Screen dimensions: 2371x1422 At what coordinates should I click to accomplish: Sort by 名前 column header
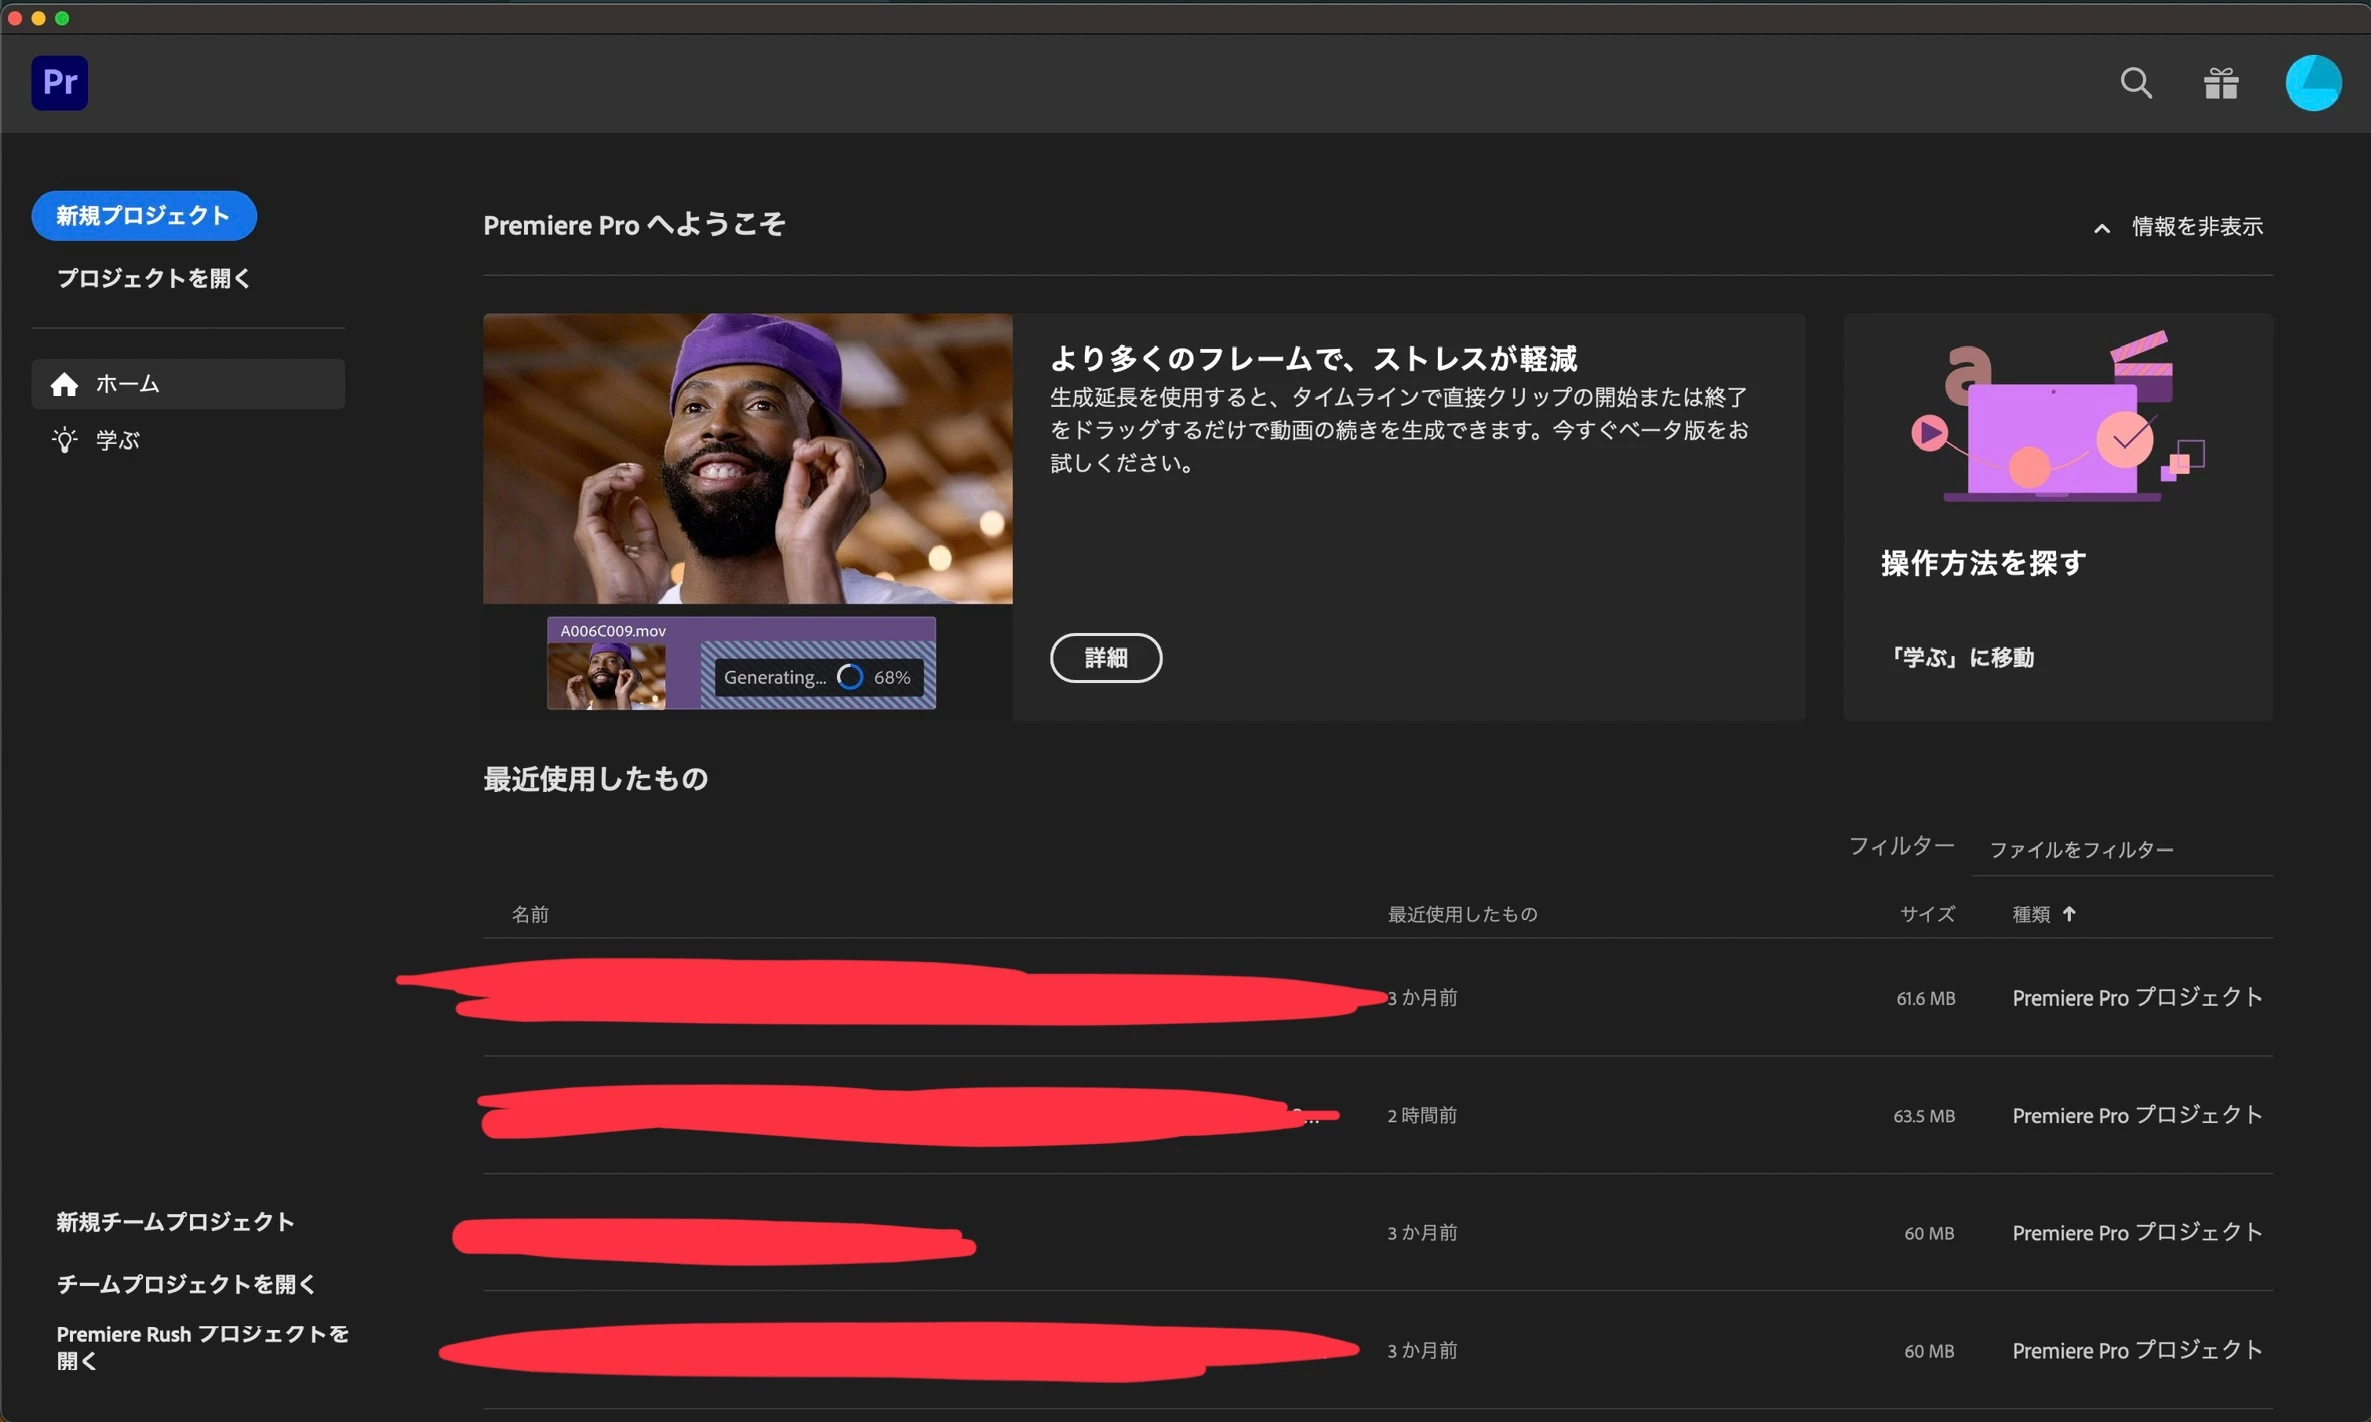[x=530, y=914]
